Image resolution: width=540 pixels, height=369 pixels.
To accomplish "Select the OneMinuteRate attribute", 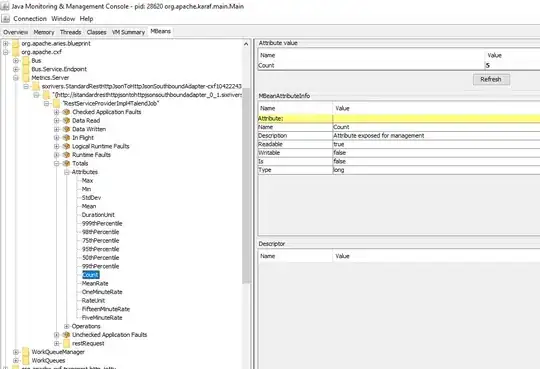I will (x=102, y=292).
